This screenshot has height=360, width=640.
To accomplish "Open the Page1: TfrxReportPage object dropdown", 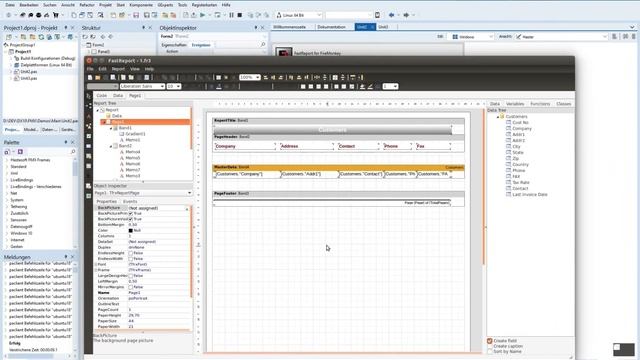I will click(189, 193).
